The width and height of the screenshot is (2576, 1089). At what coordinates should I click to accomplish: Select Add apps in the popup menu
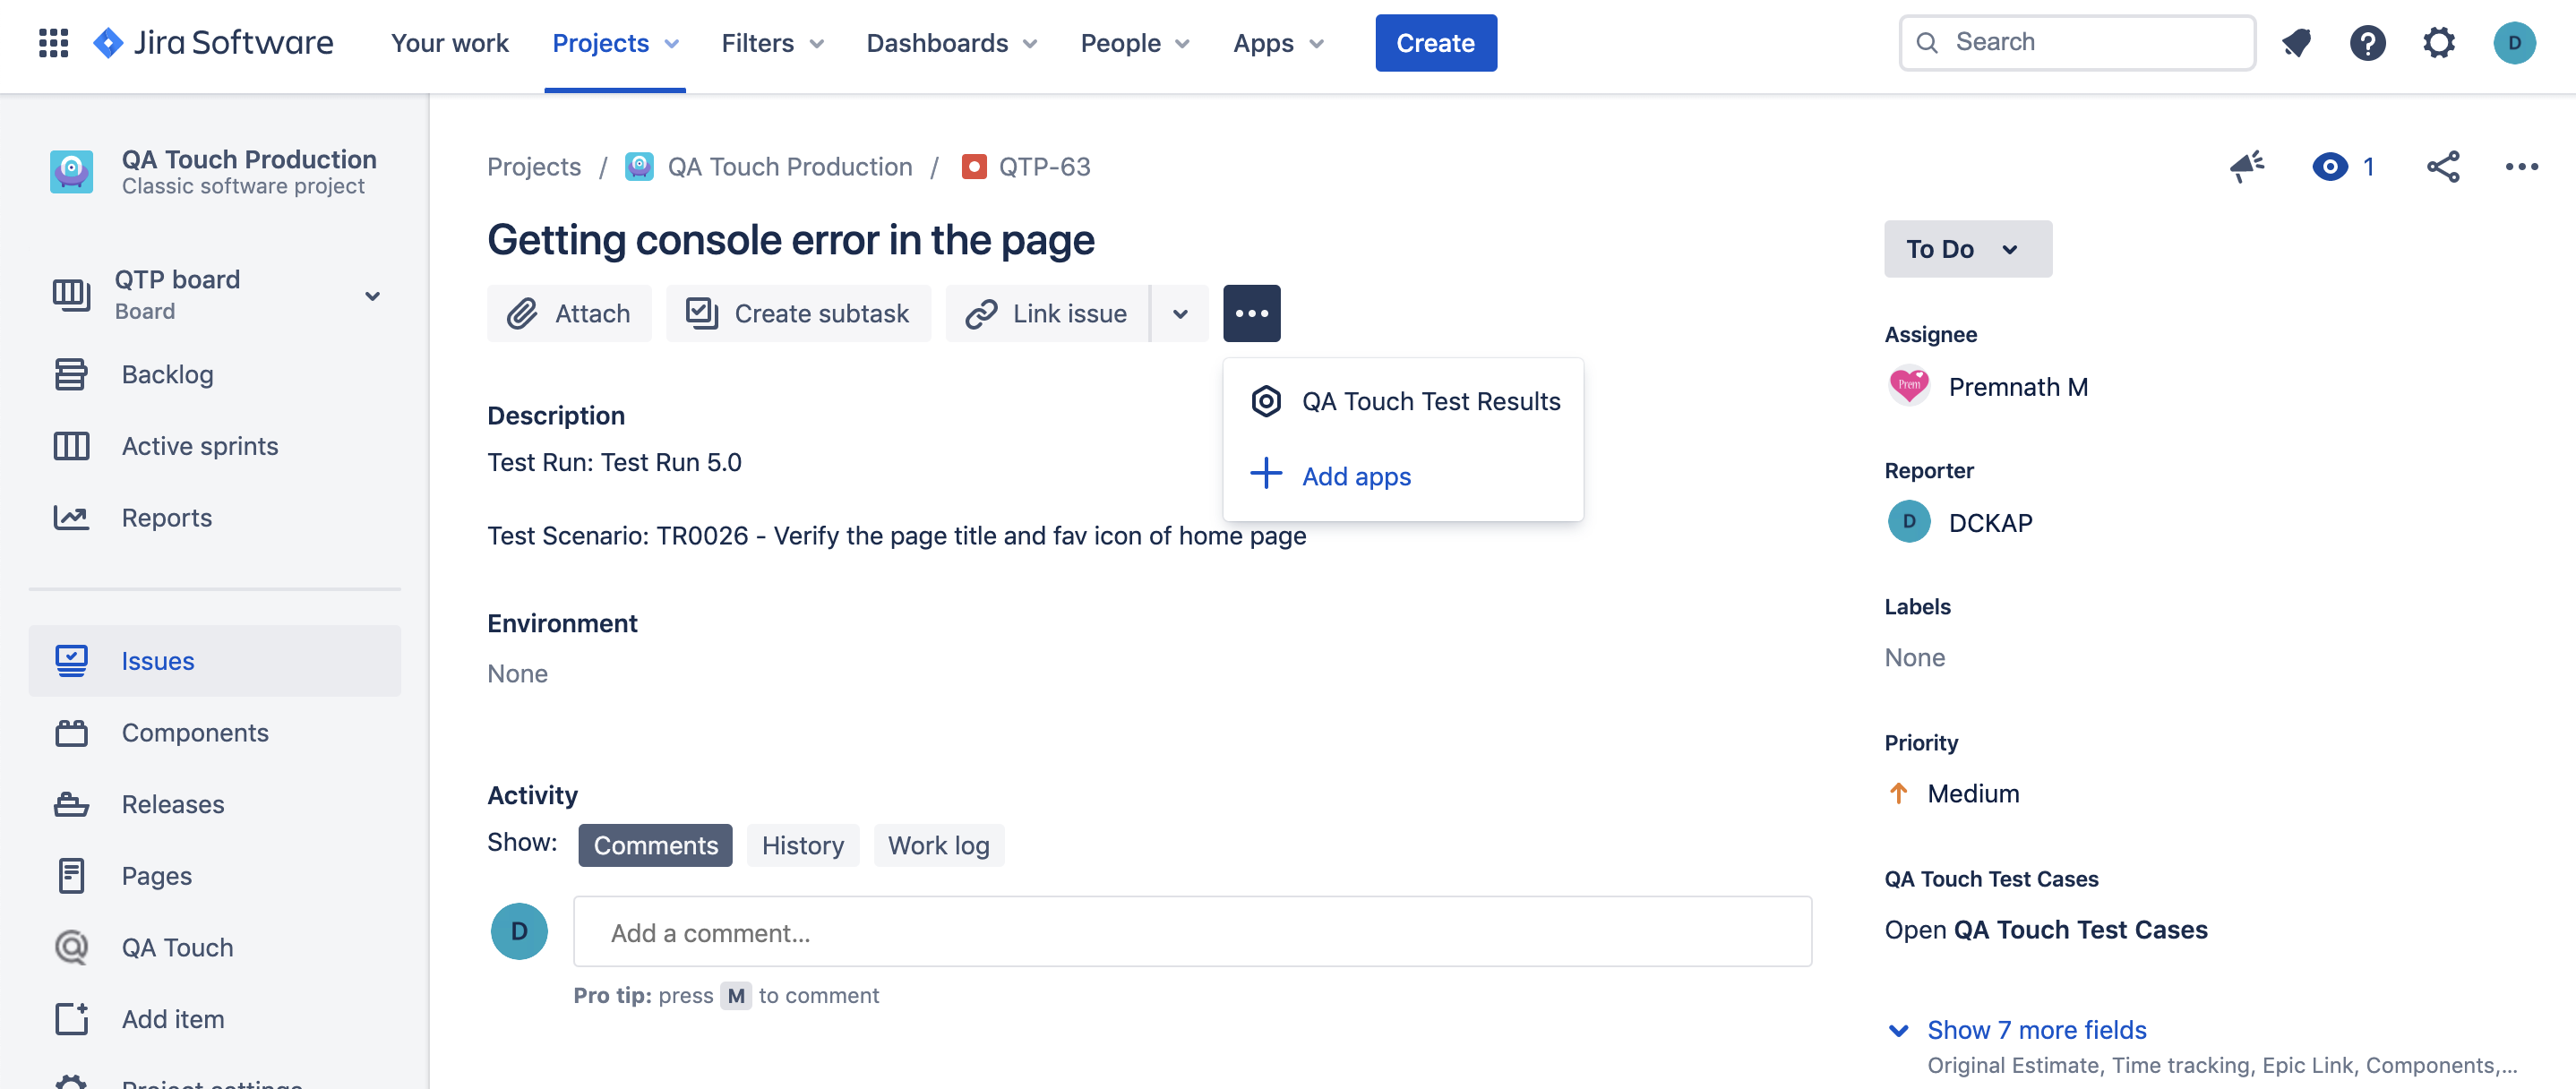pyautogui.click(x=1403, y=476)
